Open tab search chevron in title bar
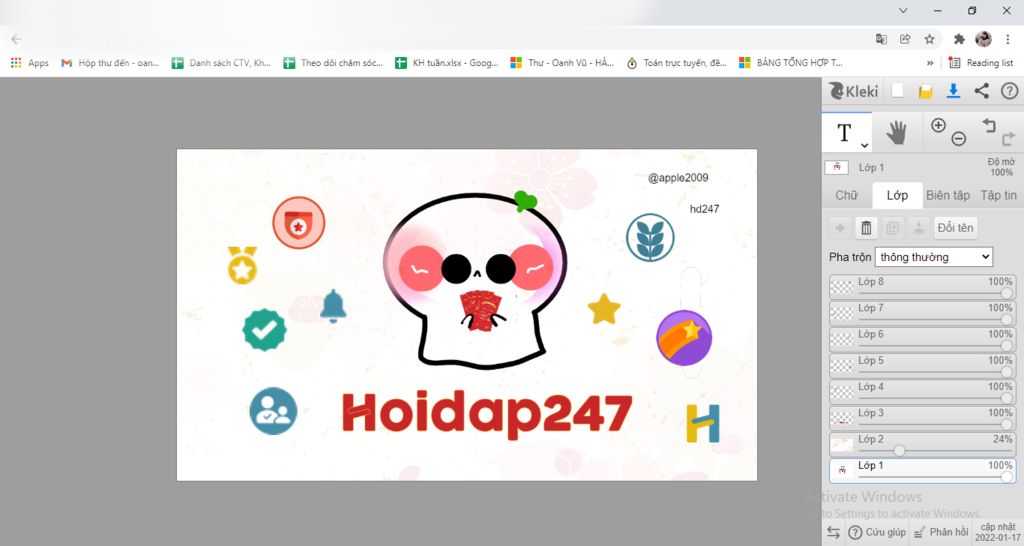Viewport: 1024px width, 546px height. 903,10
